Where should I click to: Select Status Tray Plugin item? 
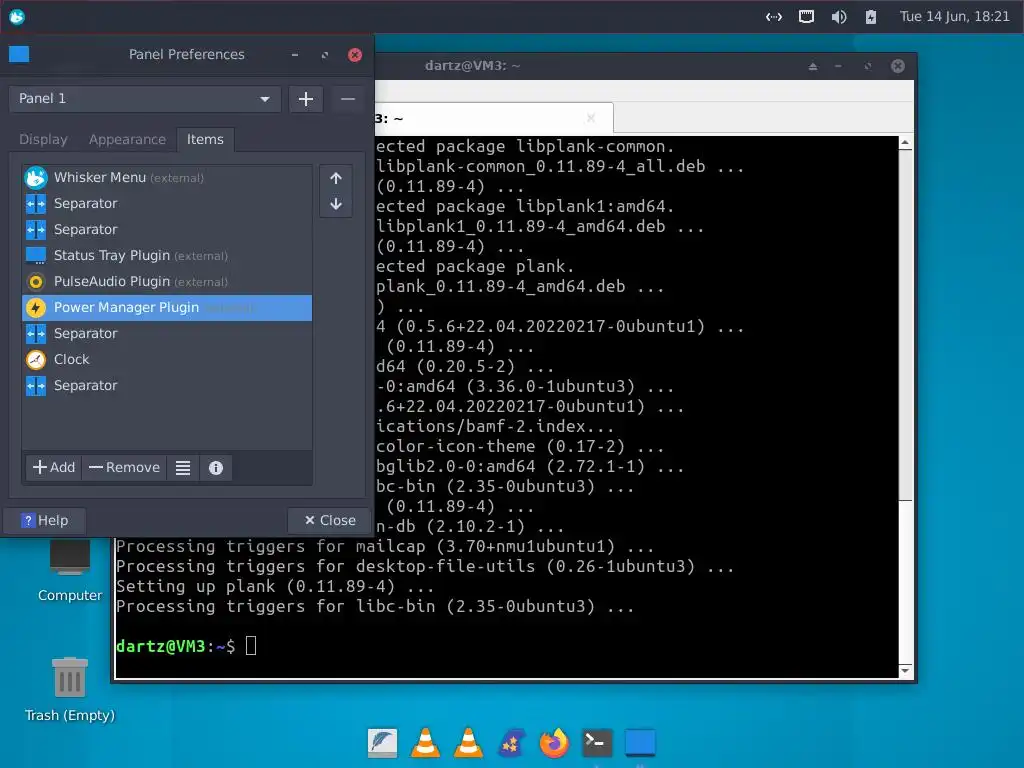click(x=167, y=255)
